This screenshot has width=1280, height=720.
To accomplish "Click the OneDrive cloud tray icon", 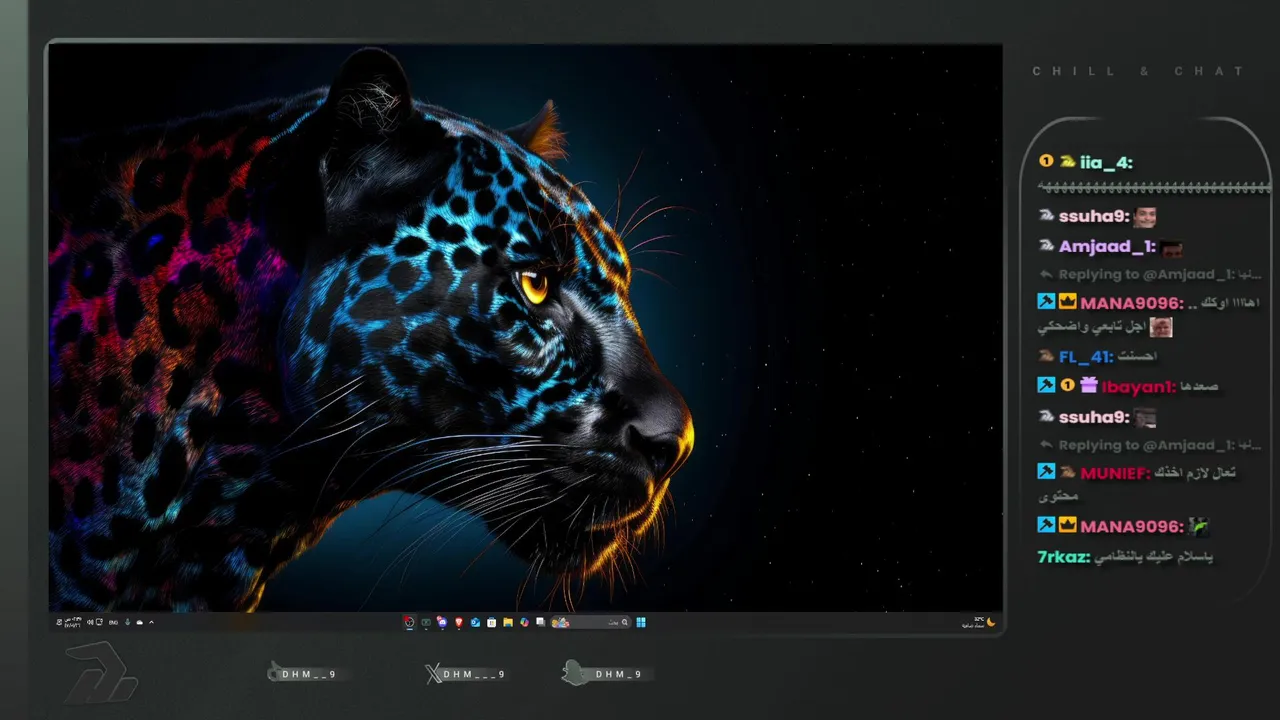I will click(x=139, y=622).
